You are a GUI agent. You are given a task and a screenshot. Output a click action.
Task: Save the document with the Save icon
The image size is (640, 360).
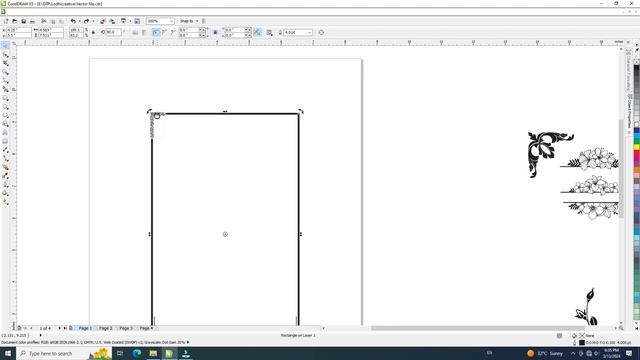[x=24, y=21]
